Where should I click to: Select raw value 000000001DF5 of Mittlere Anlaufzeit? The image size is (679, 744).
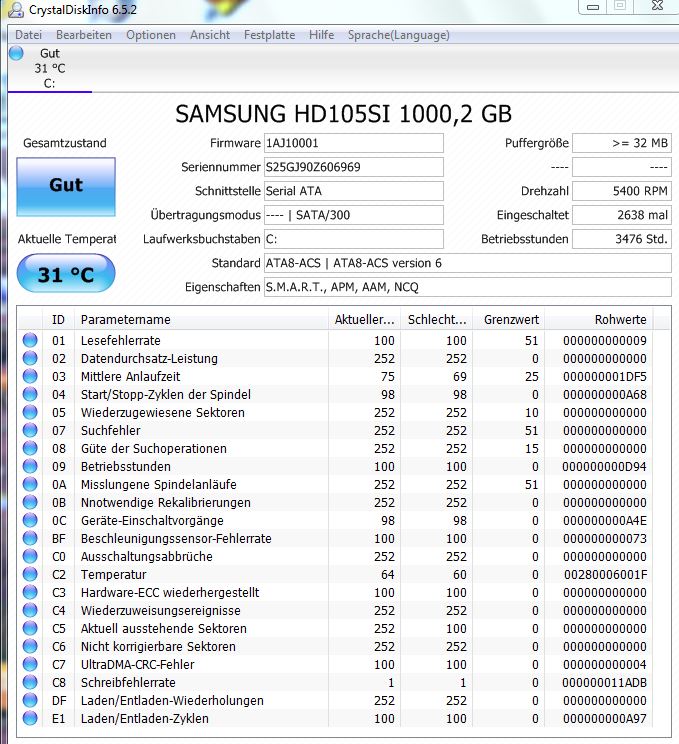[605, 376]
